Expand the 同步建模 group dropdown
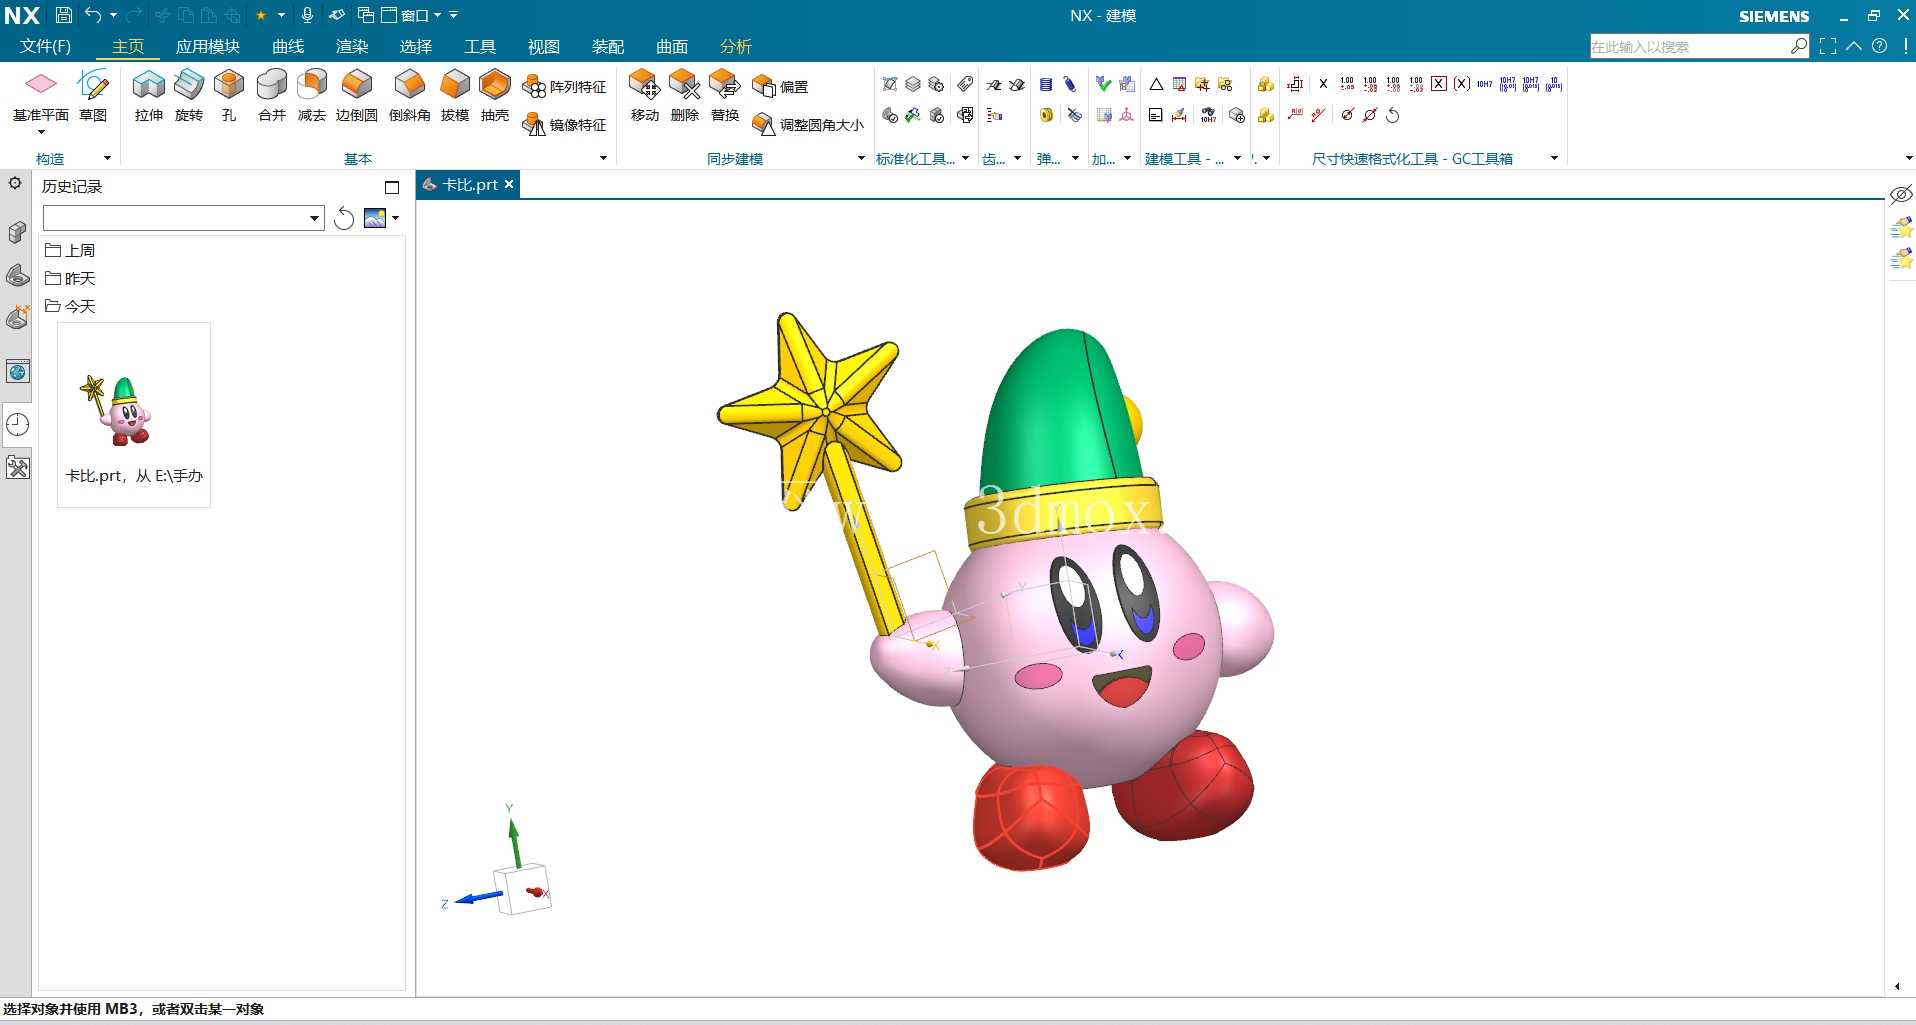 861,158
